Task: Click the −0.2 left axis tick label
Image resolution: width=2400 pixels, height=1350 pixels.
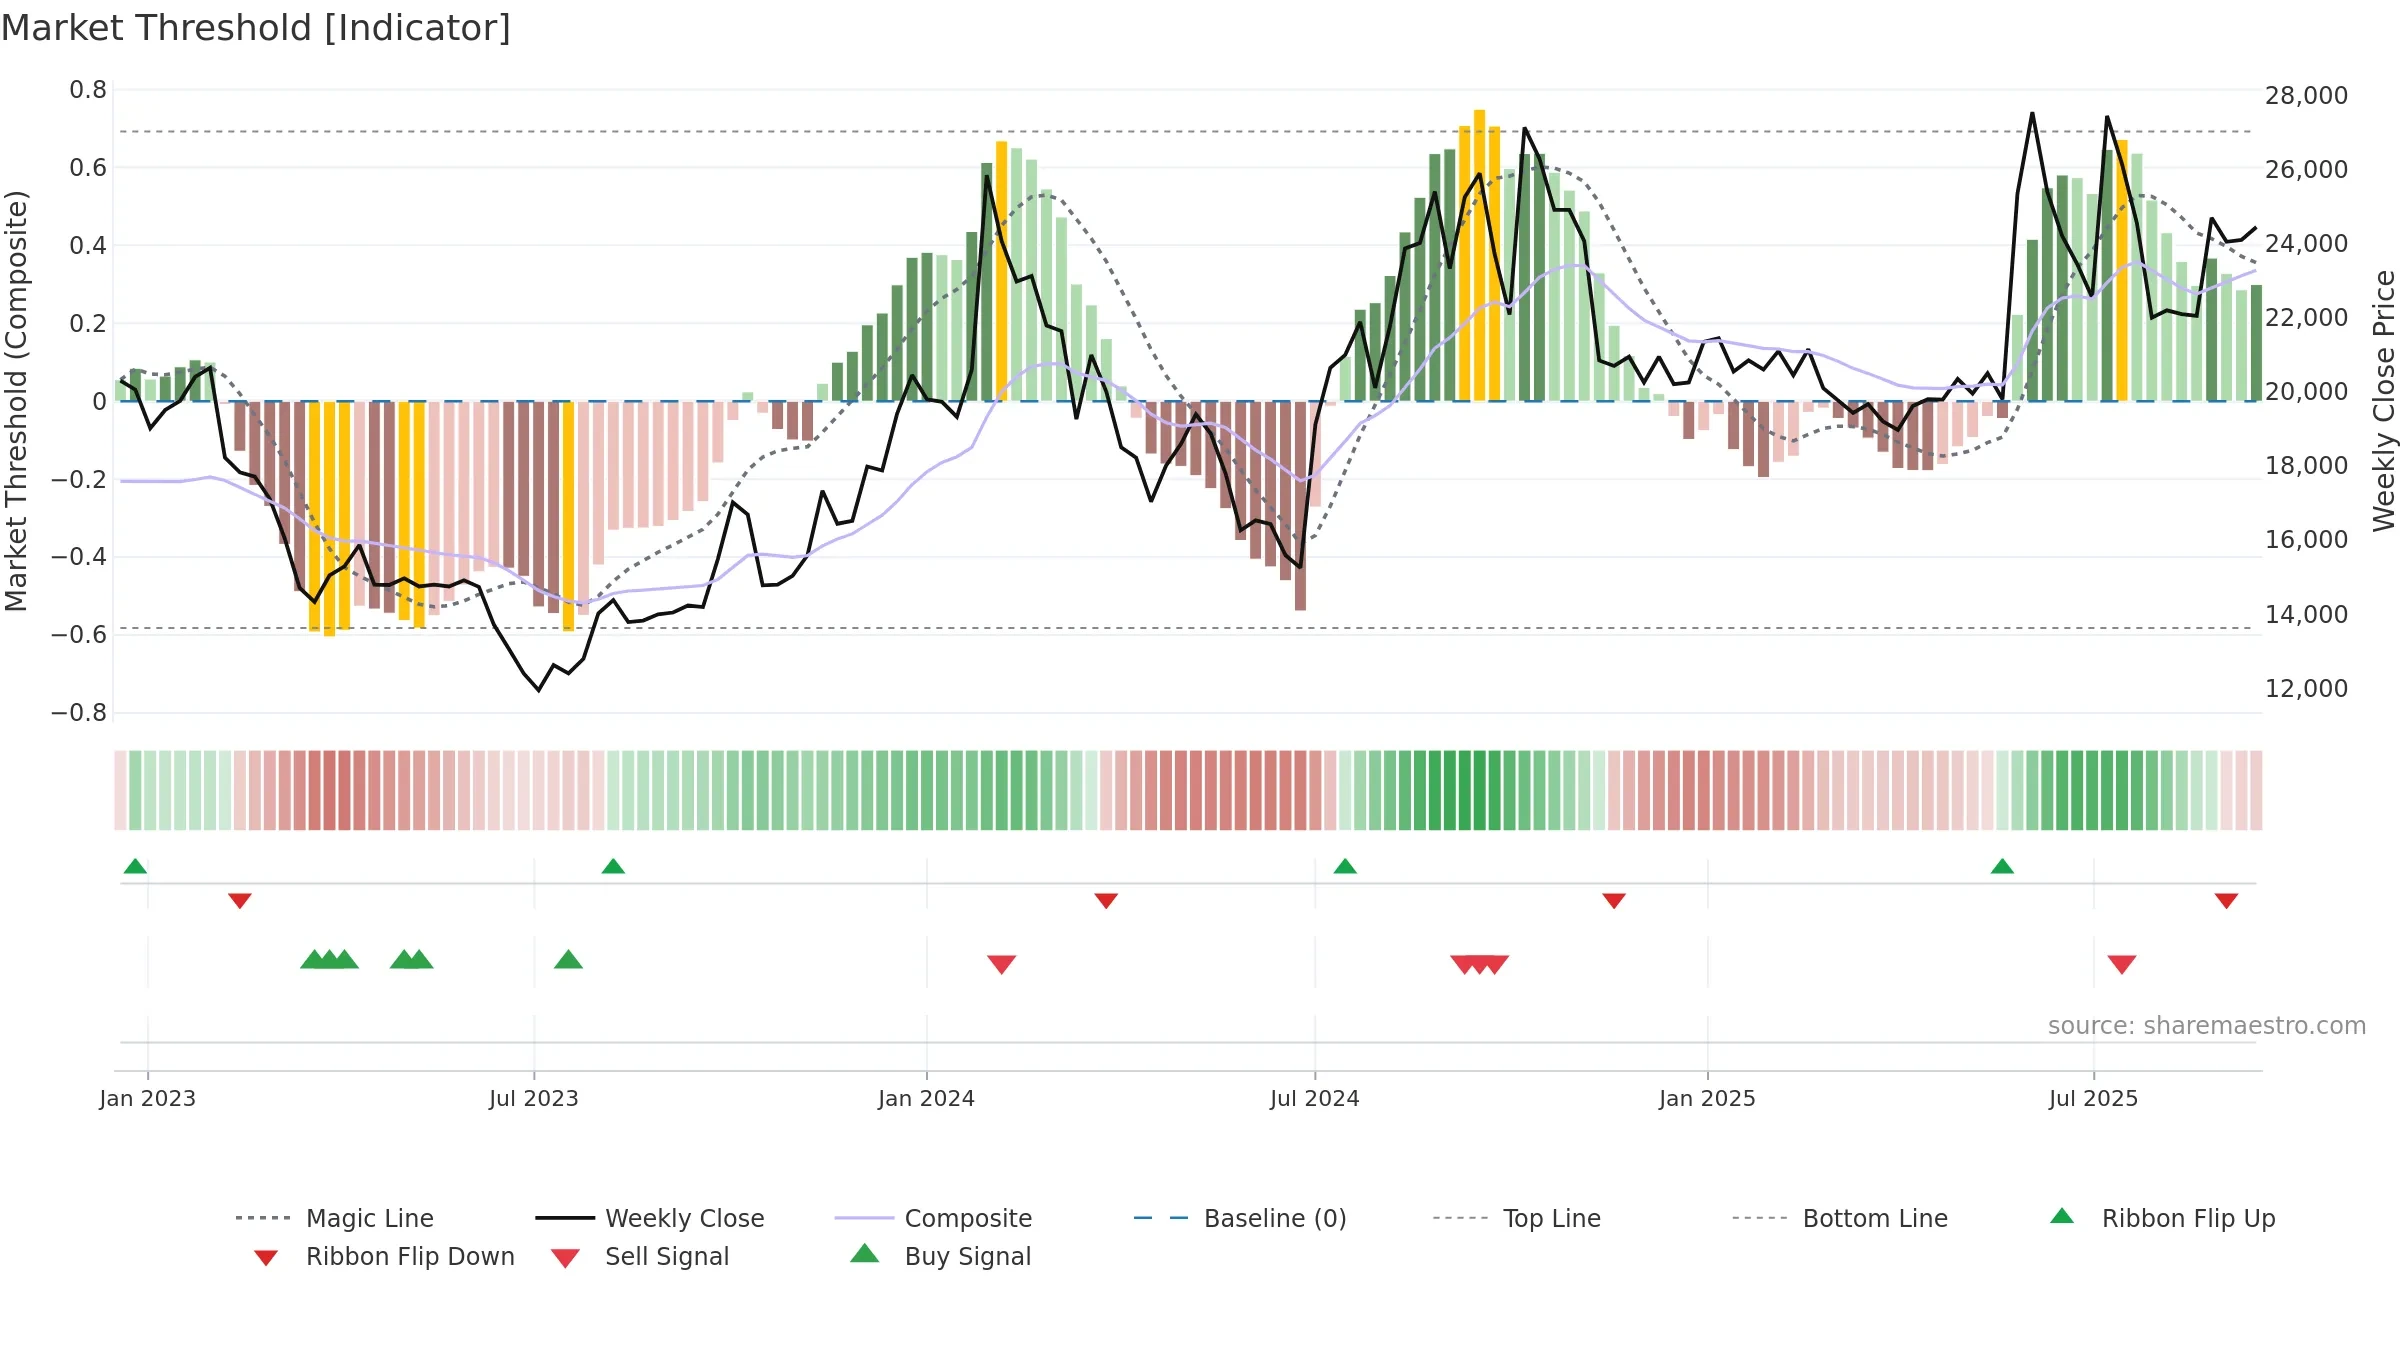Action: (x=79, y=480)
